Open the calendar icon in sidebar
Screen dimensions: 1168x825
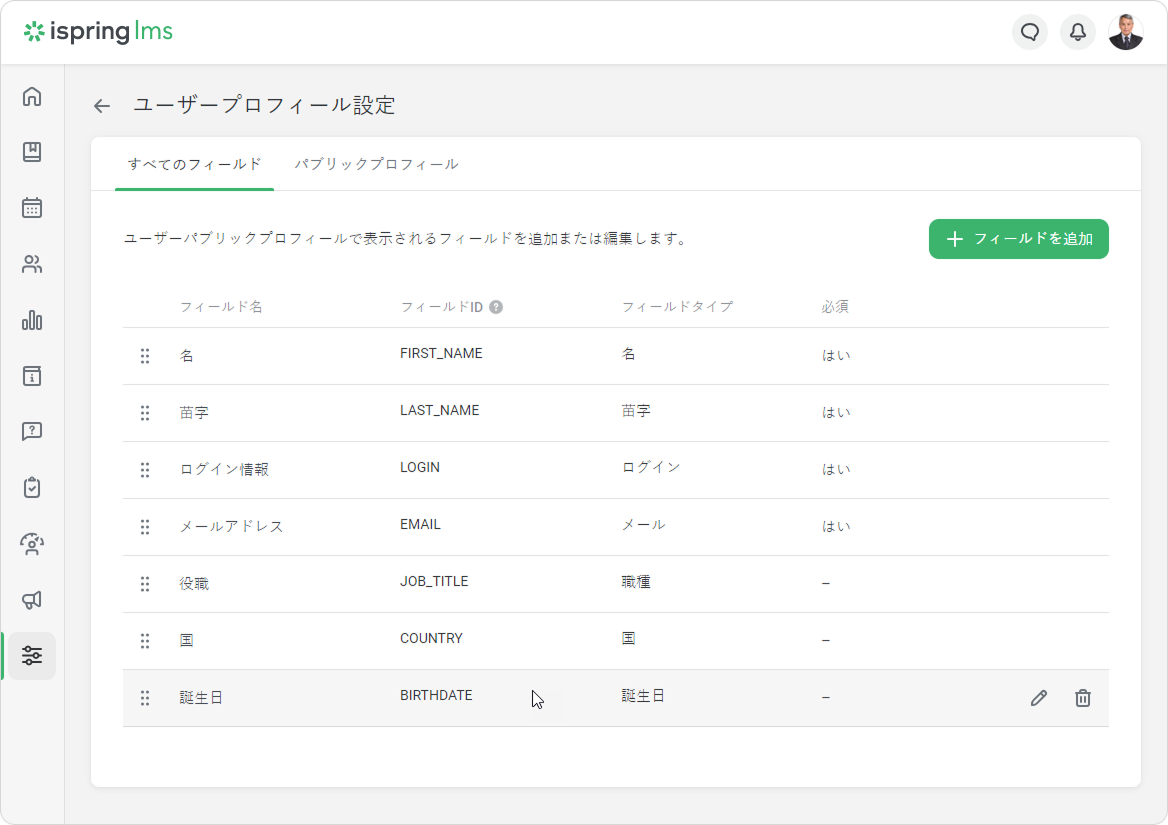[x=32, y=208]
